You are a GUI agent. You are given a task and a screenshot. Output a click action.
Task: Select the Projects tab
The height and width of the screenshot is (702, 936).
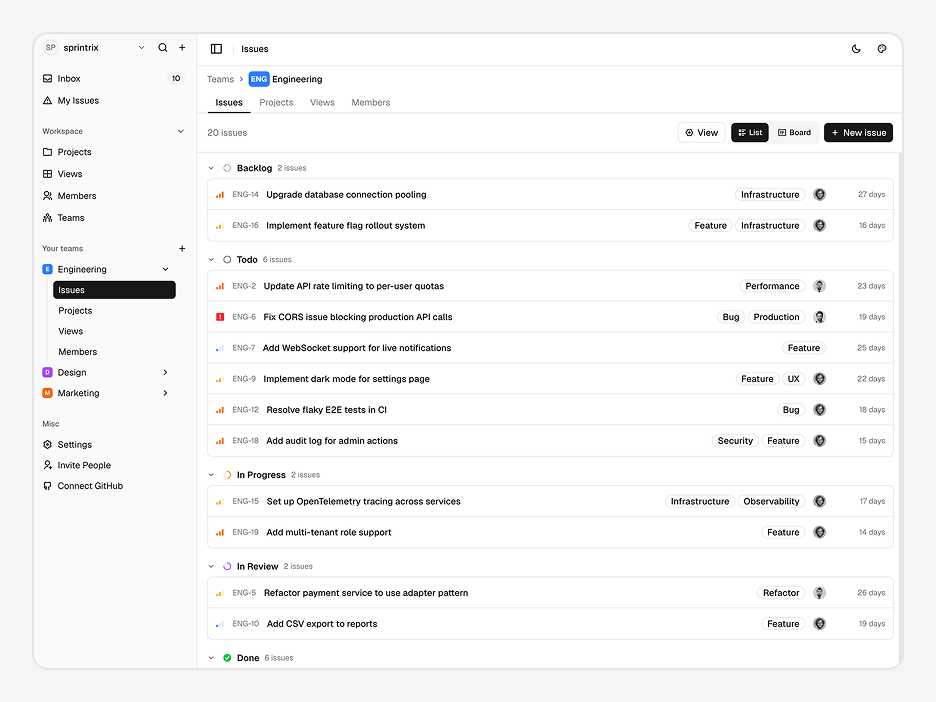(276, 103)
